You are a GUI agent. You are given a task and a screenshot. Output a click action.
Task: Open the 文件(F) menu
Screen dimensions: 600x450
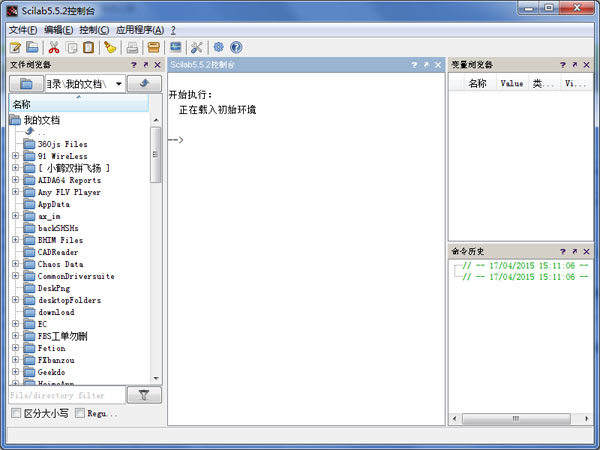(x=23, y=30)
